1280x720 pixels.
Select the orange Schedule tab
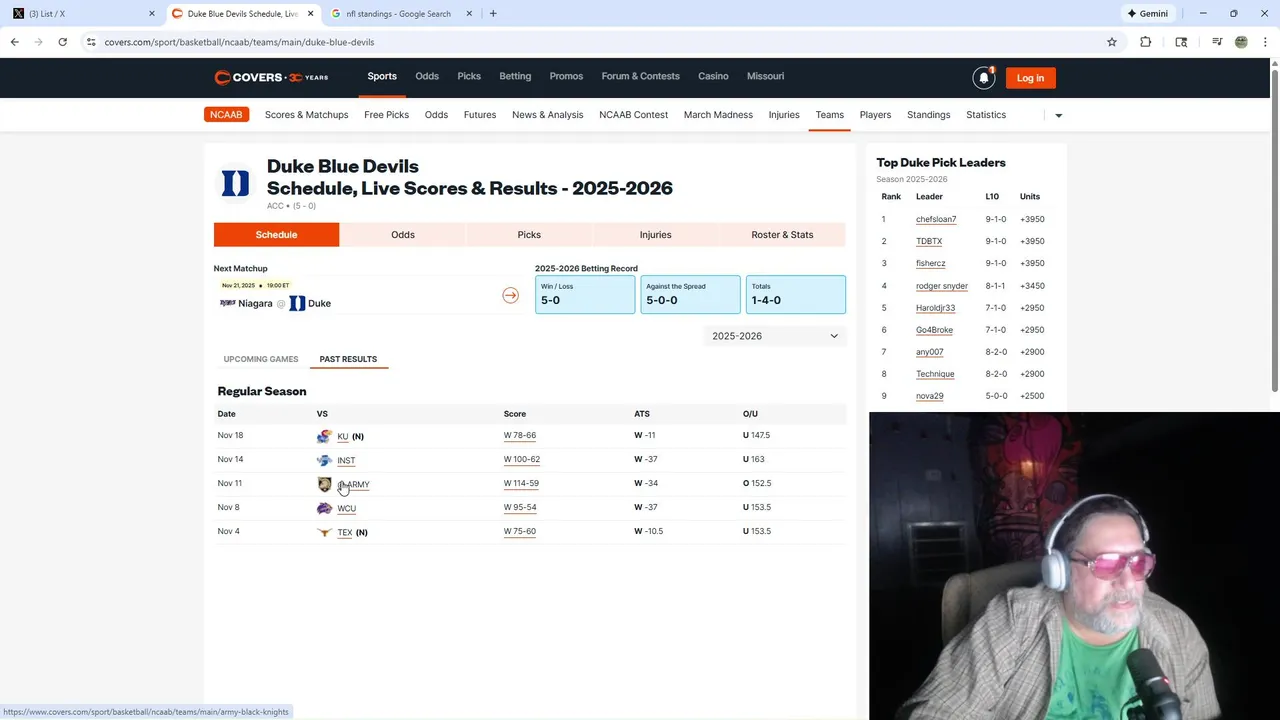(276, 235)
